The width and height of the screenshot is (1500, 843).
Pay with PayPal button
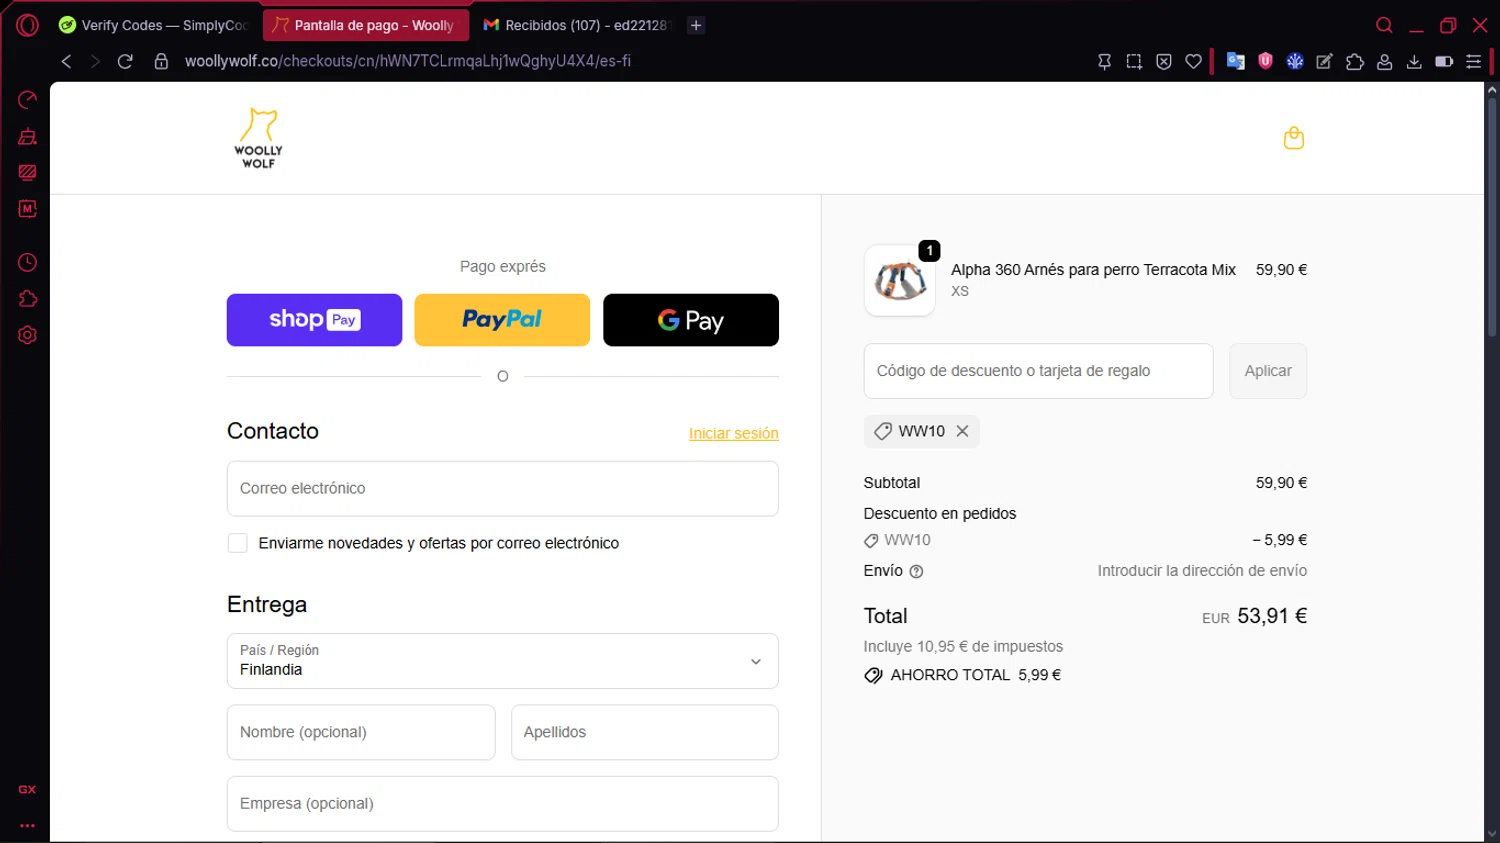coord(502,320)
